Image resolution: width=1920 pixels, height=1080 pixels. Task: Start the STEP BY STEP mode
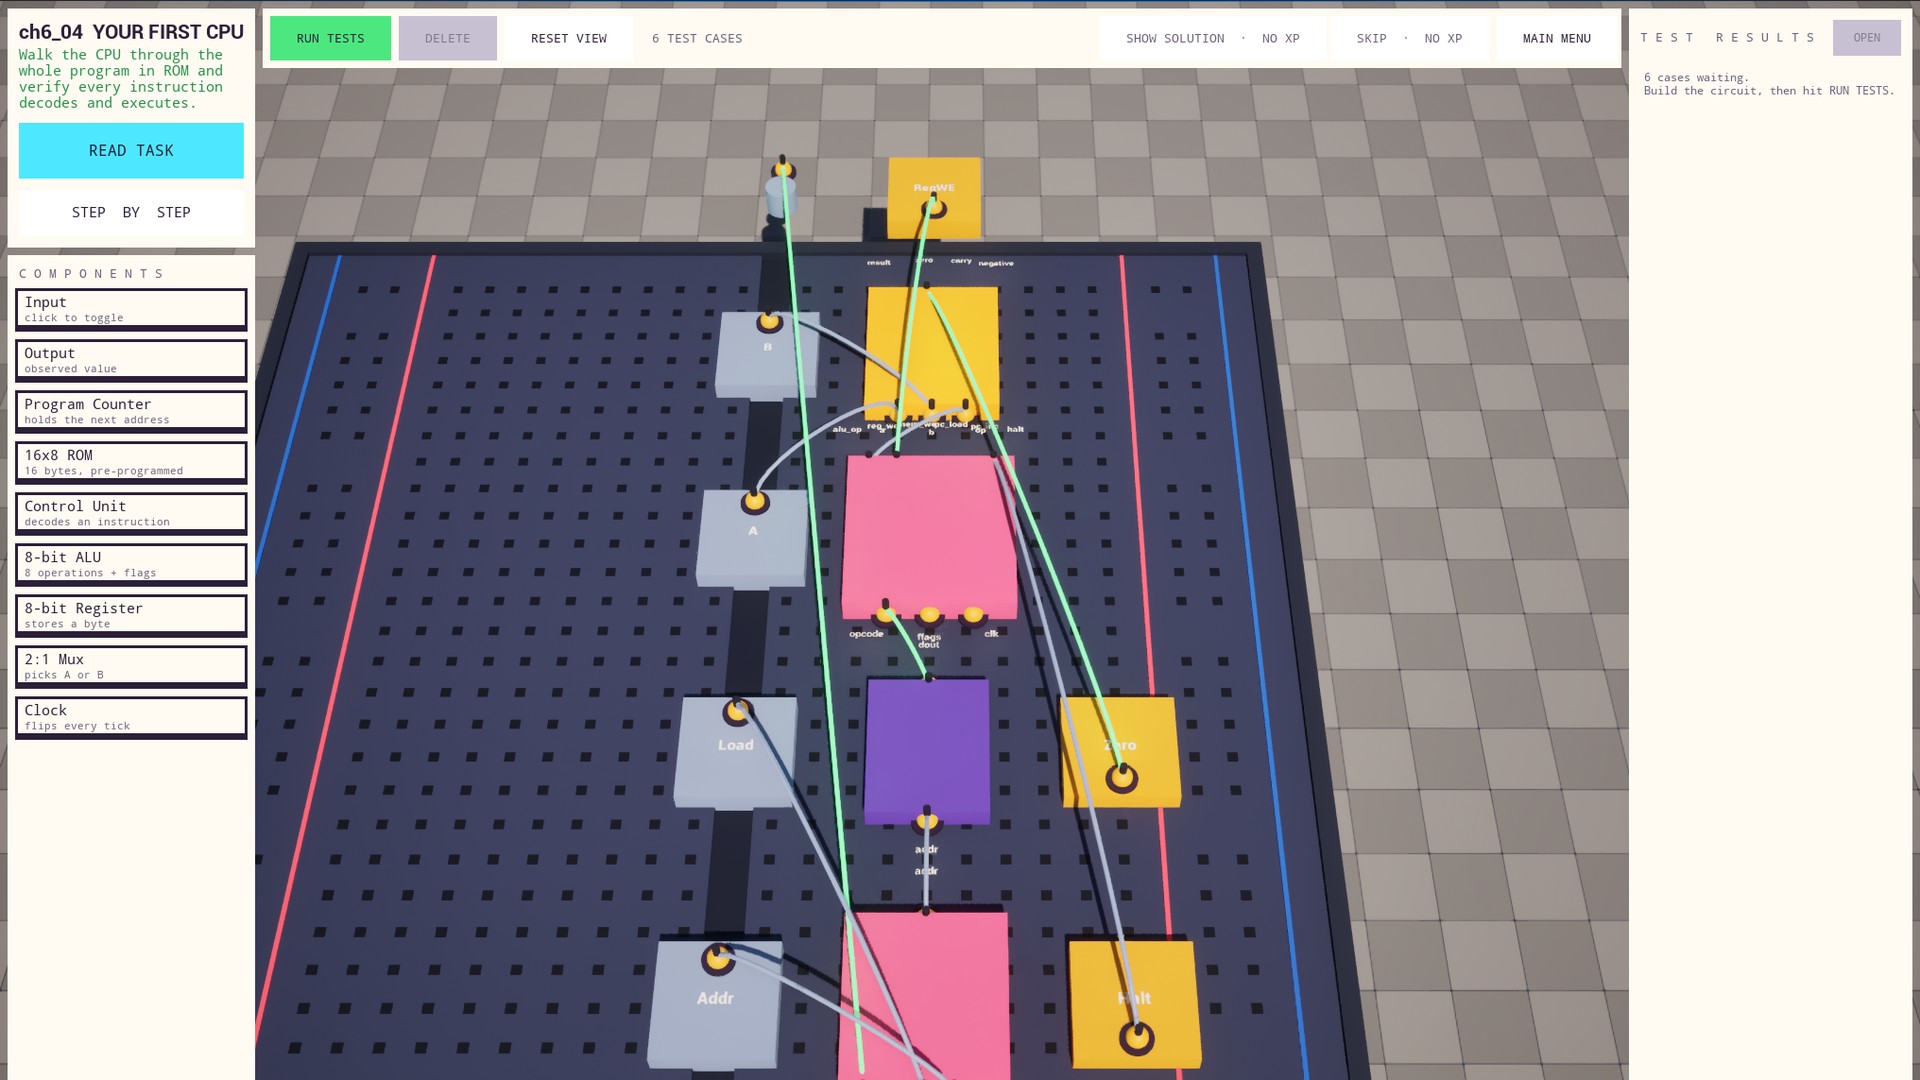click(131, 212)
